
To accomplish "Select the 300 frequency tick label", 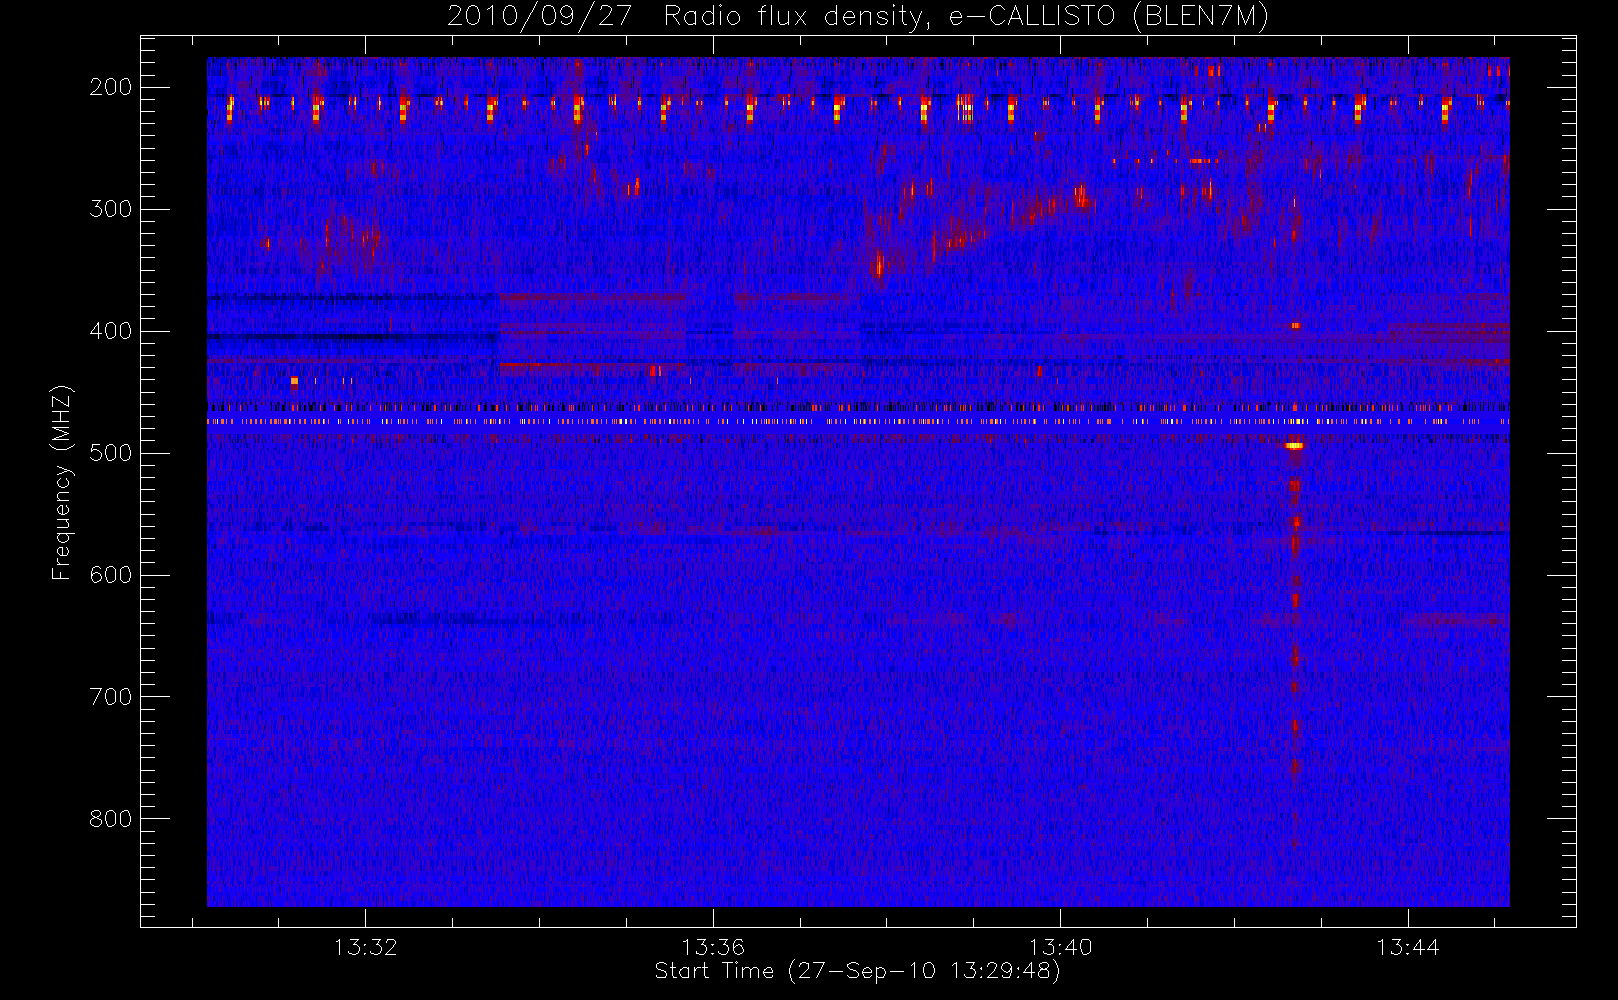I will [111, 209].
